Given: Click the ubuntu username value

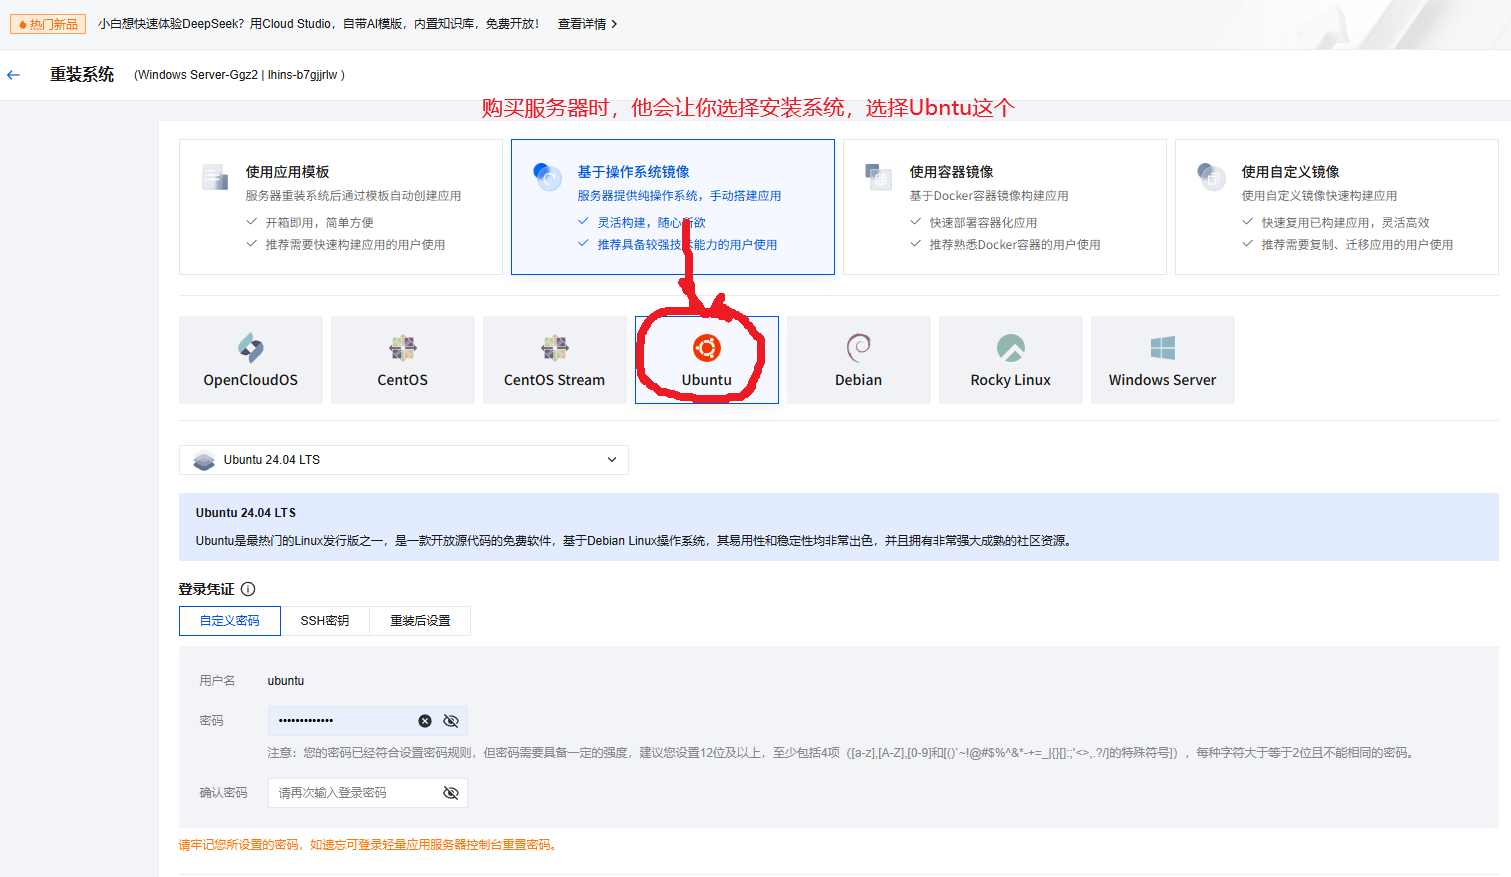Looking at the screenshot, I should pyautogui.click(x=286, y=681).
